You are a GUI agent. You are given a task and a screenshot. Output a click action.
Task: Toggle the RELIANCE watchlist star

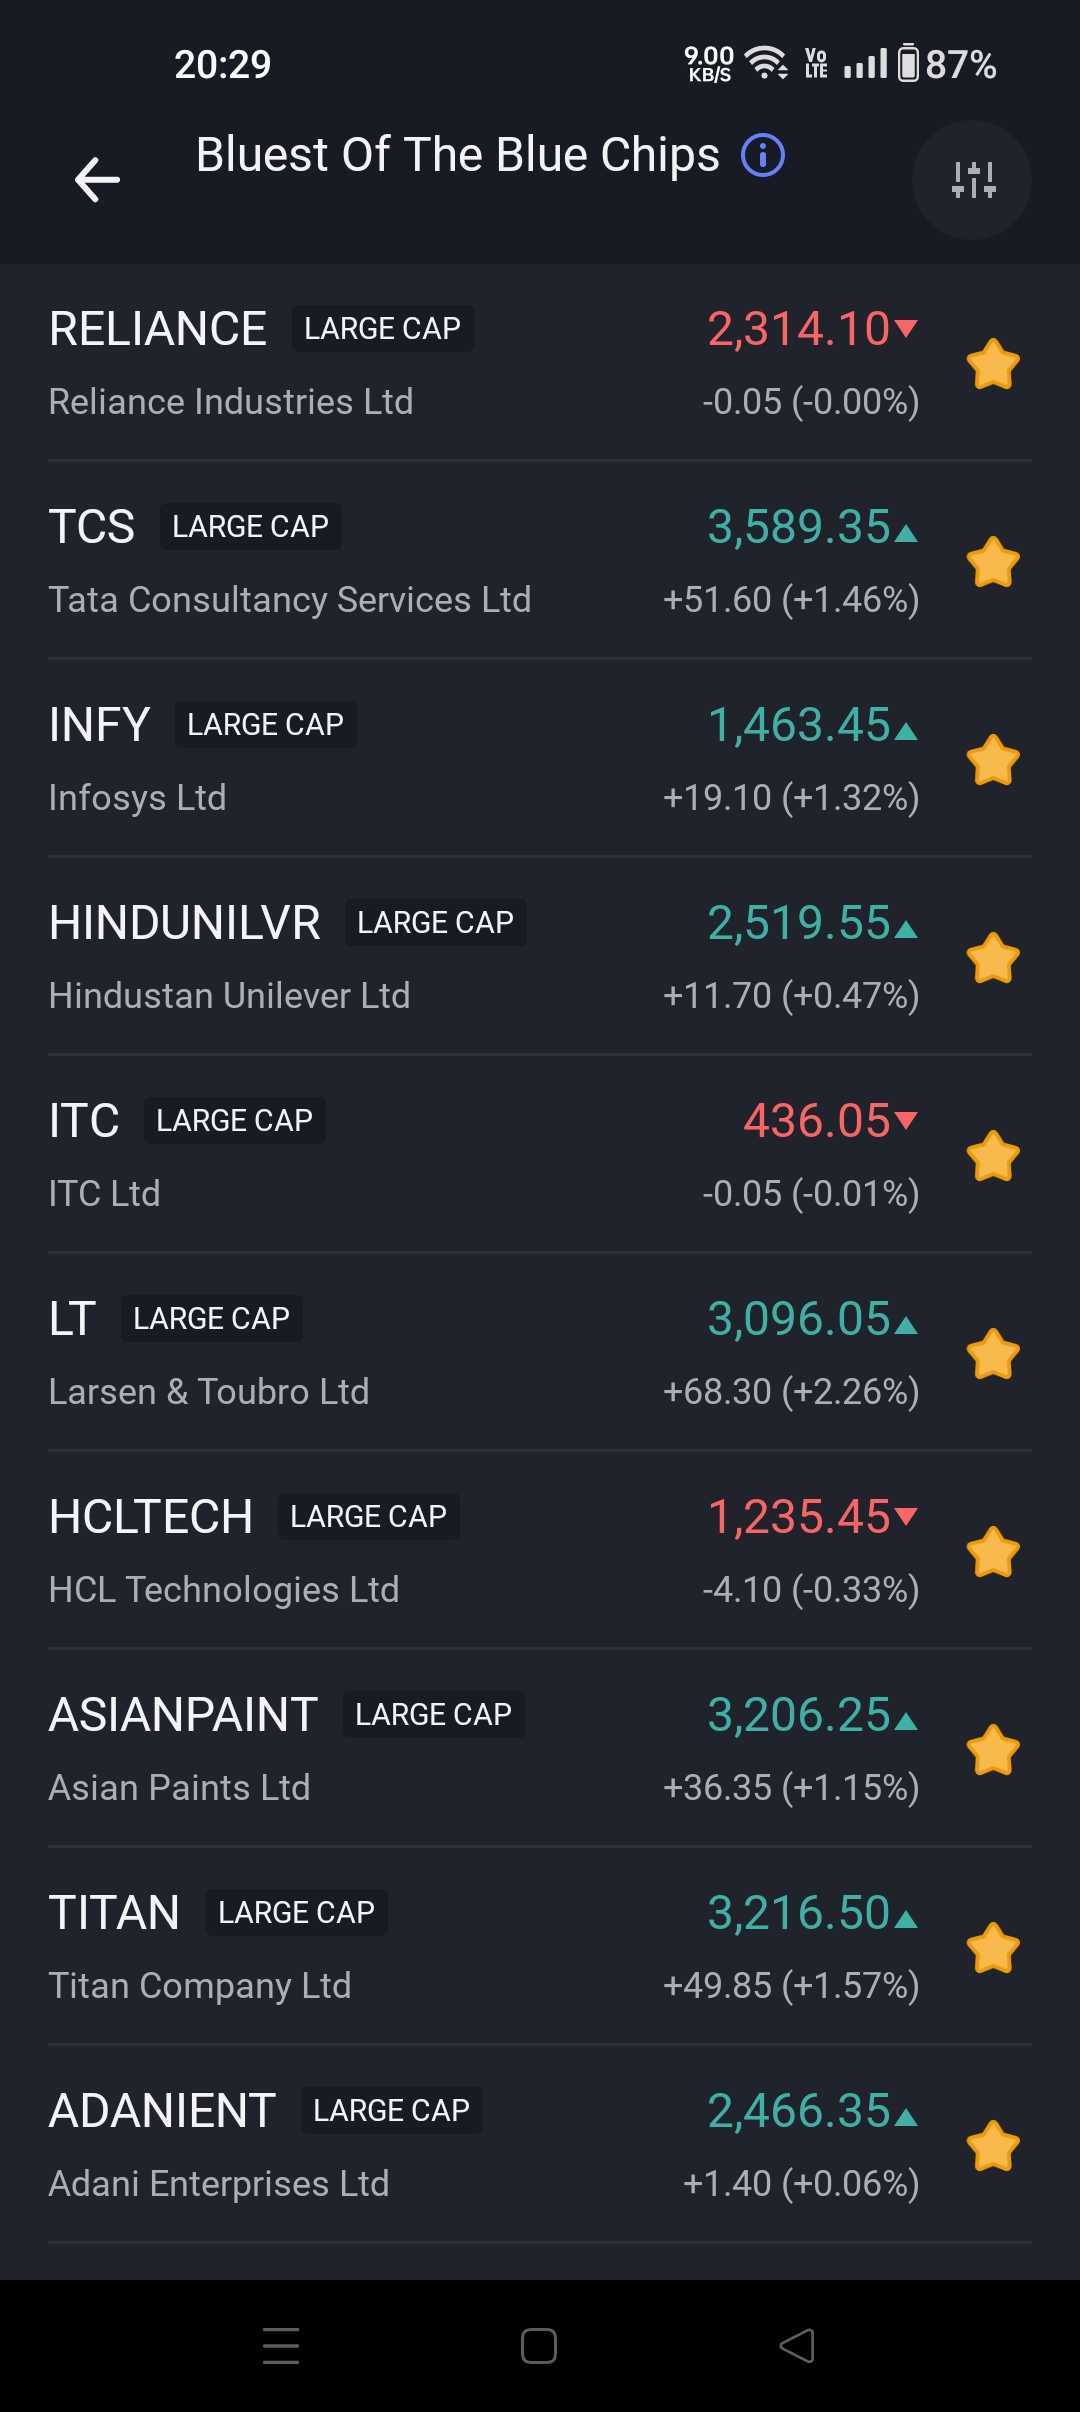[x=993, y=364]
